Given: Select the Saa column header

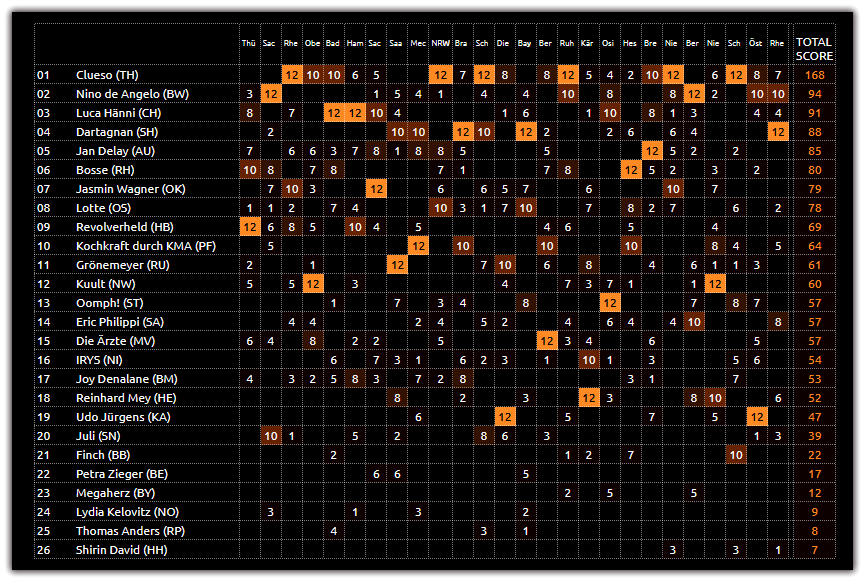Looking at the screenshot, I should point(396,43).
